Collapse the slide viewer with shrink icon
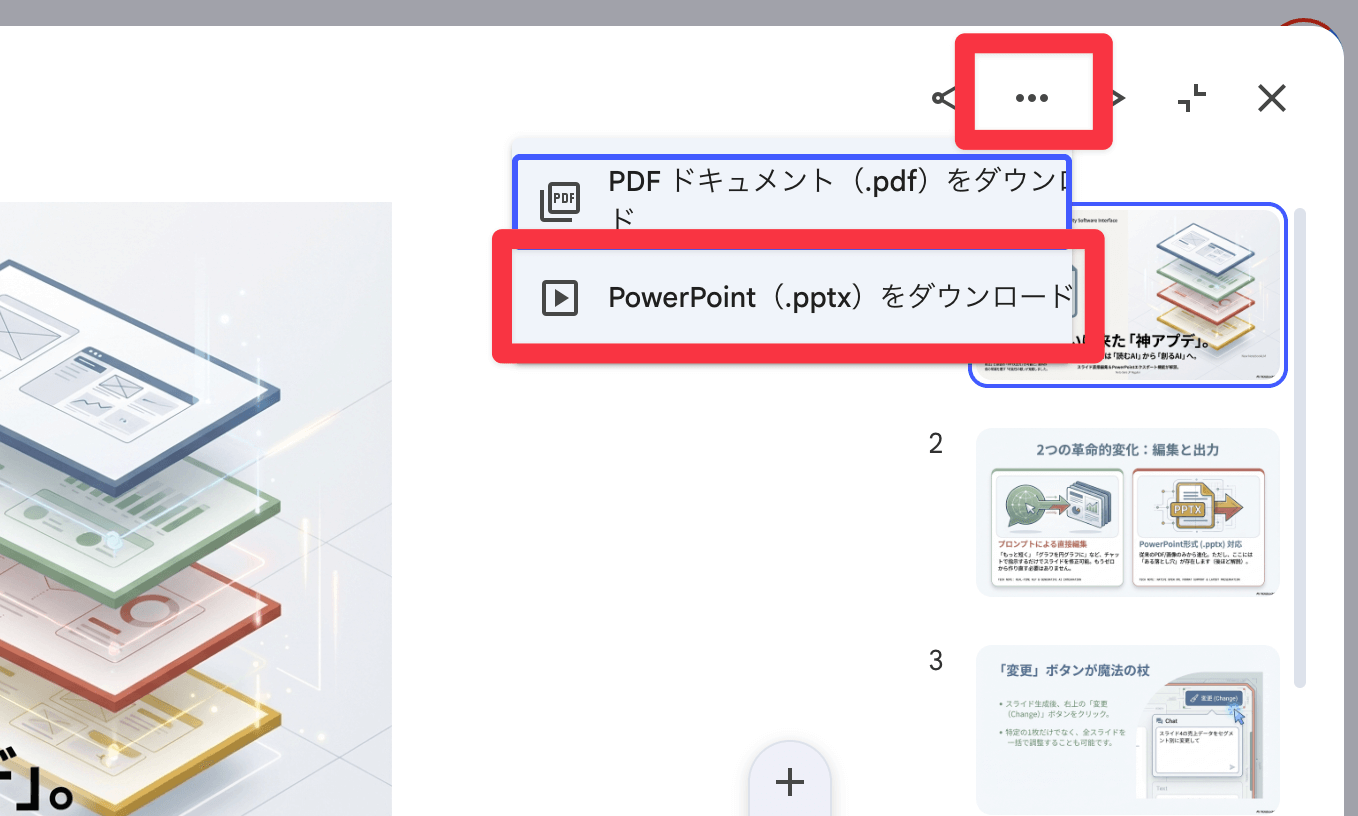The image size is (1358, 816). click(x=1191, y=98)
